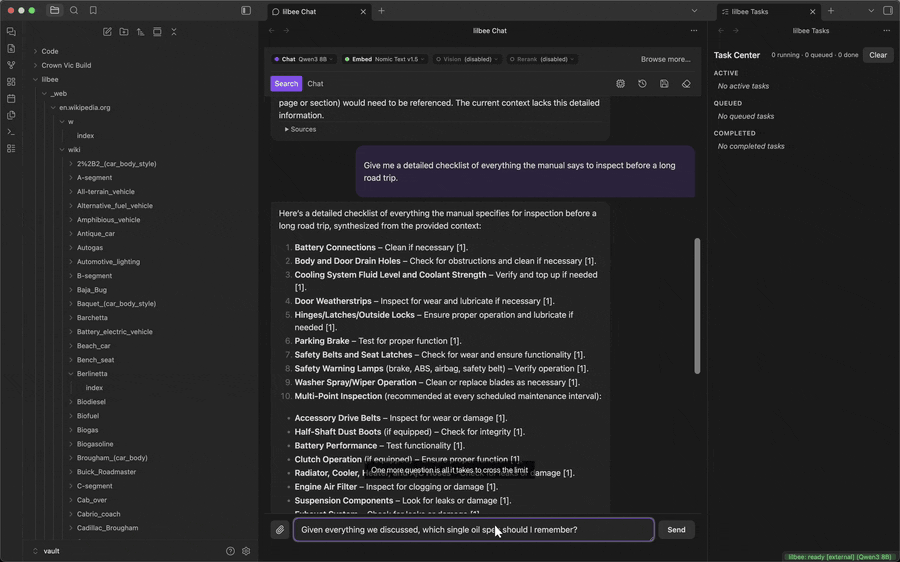The height and width of the screenshot is (562, 900).
Task: Collapse the Berlinetta folder
Action: (x=92, y=374)
